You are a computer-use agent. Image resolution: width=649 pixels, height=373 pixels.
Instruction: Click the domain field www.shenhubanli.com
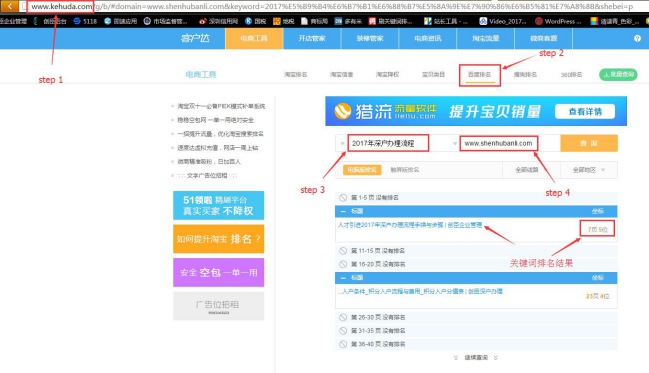pyautogui.click(x=499, y=143)
